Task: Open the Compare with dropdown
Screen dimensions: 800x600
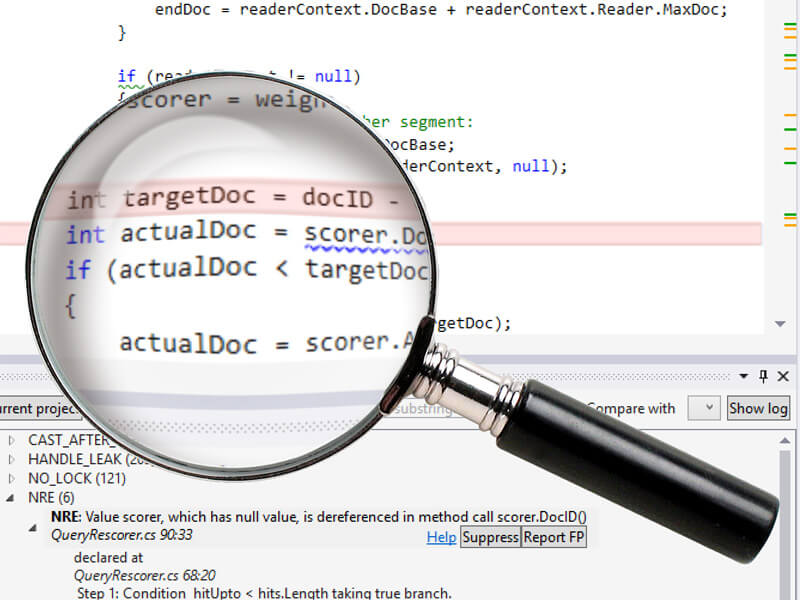Action: click(708, 408)
